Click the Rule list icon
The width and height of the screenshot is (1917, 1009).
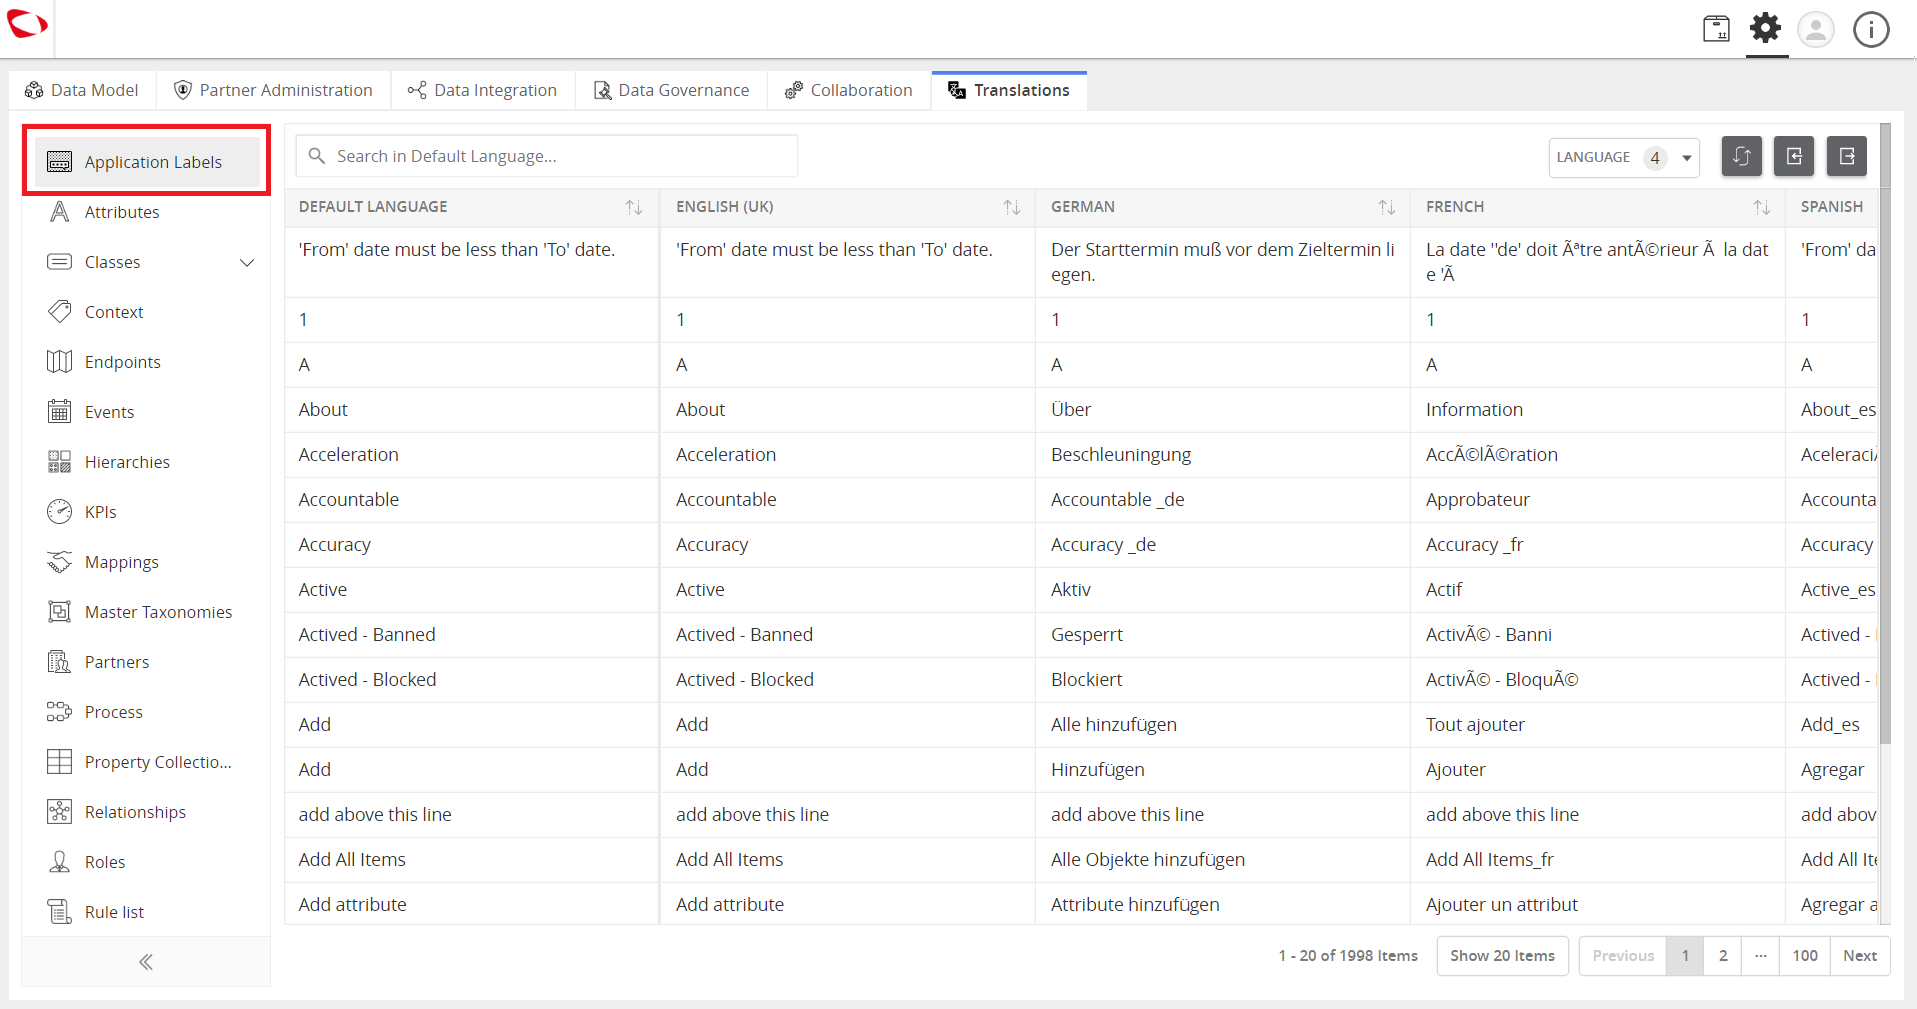[60, 912]
